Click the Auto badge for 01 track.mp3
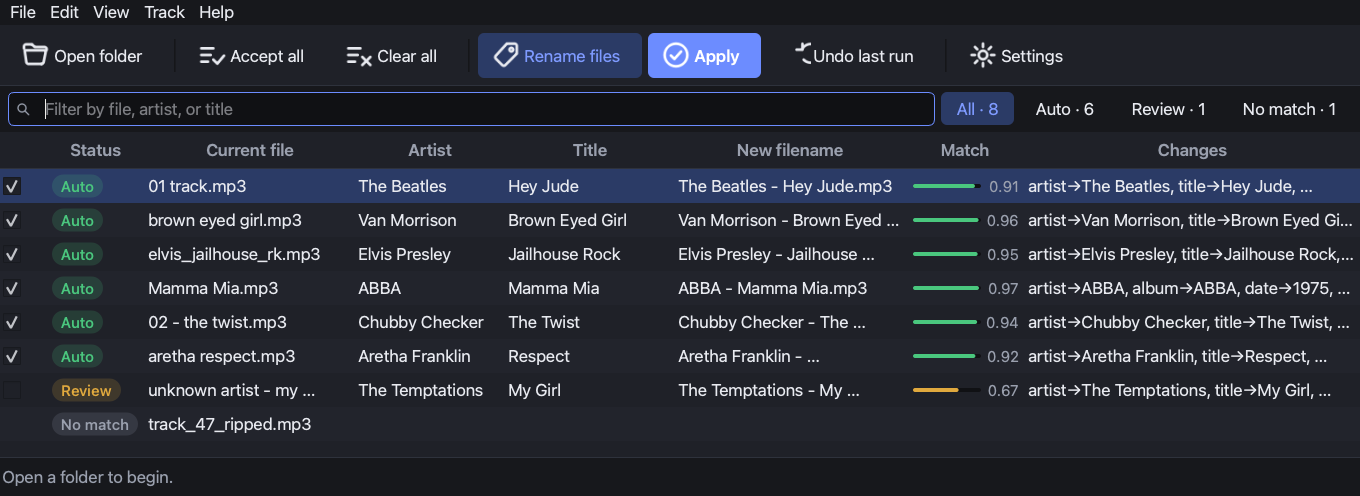The image size is (1360, 496). [77, 186]
